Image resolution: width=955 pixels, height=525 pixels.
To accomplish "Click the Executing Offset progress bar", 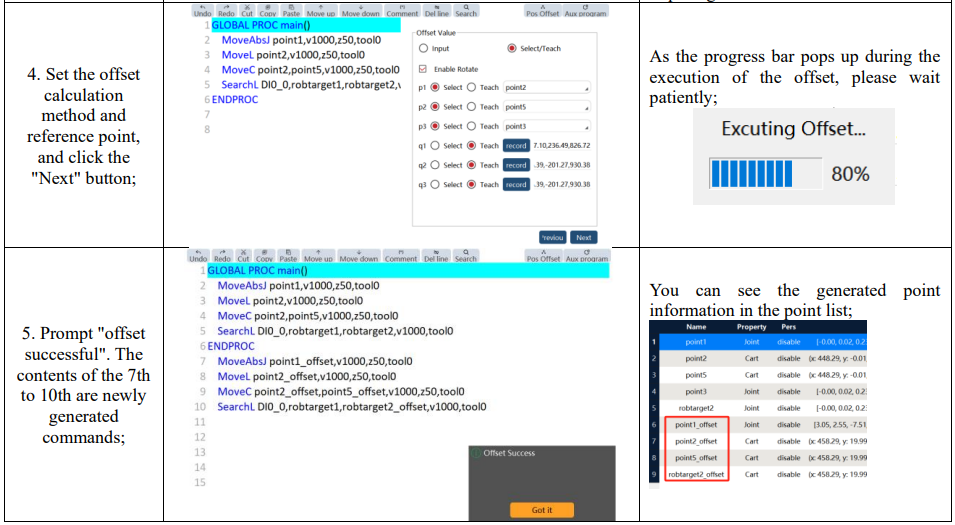I will 766,174.
